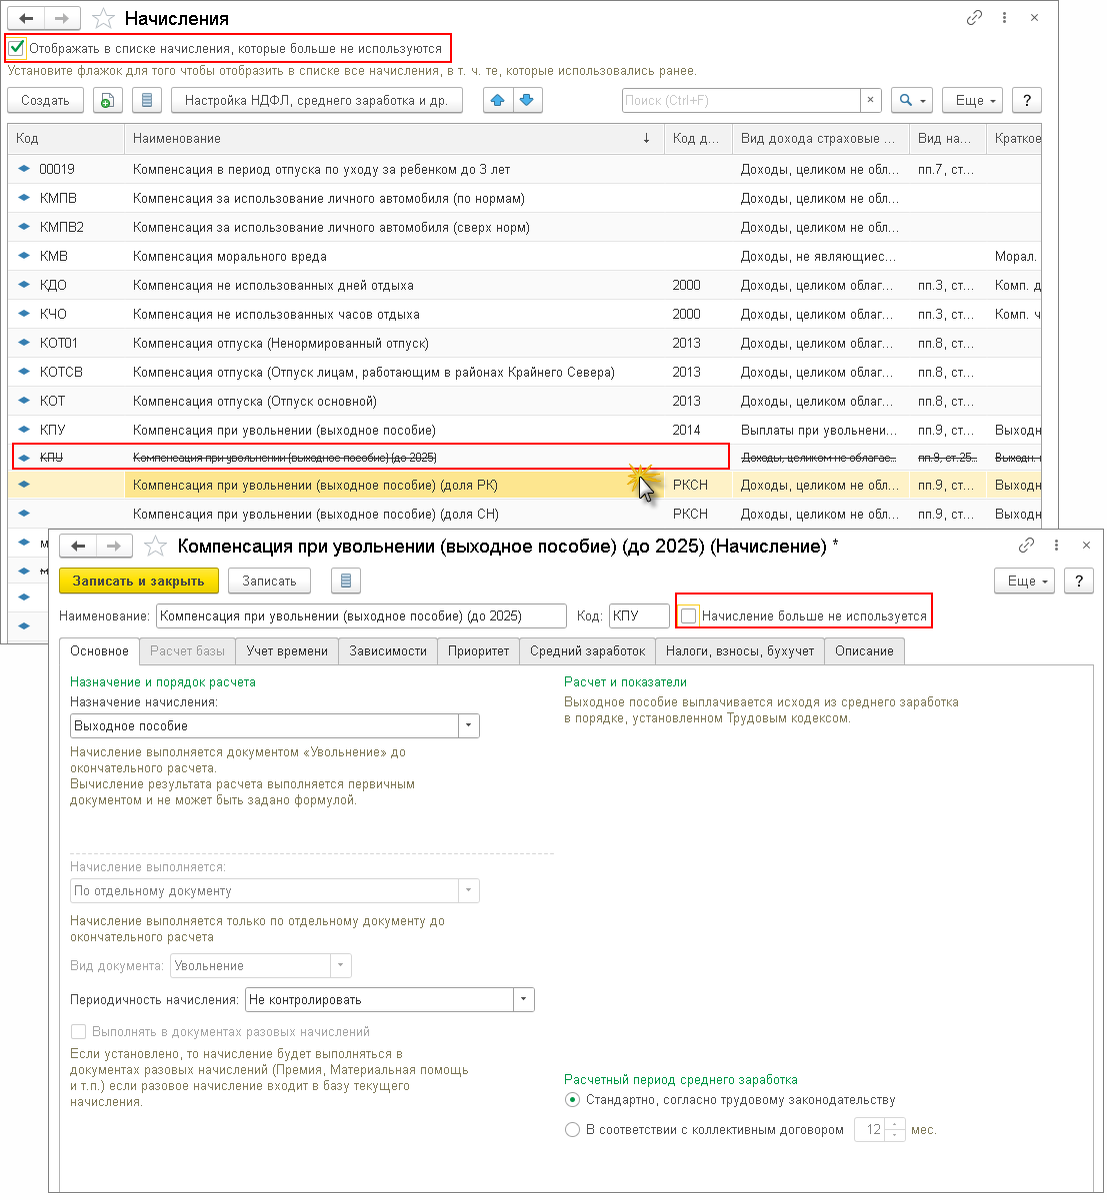
Task: Click code cell КМПВ2
Action: click(65, 227)
